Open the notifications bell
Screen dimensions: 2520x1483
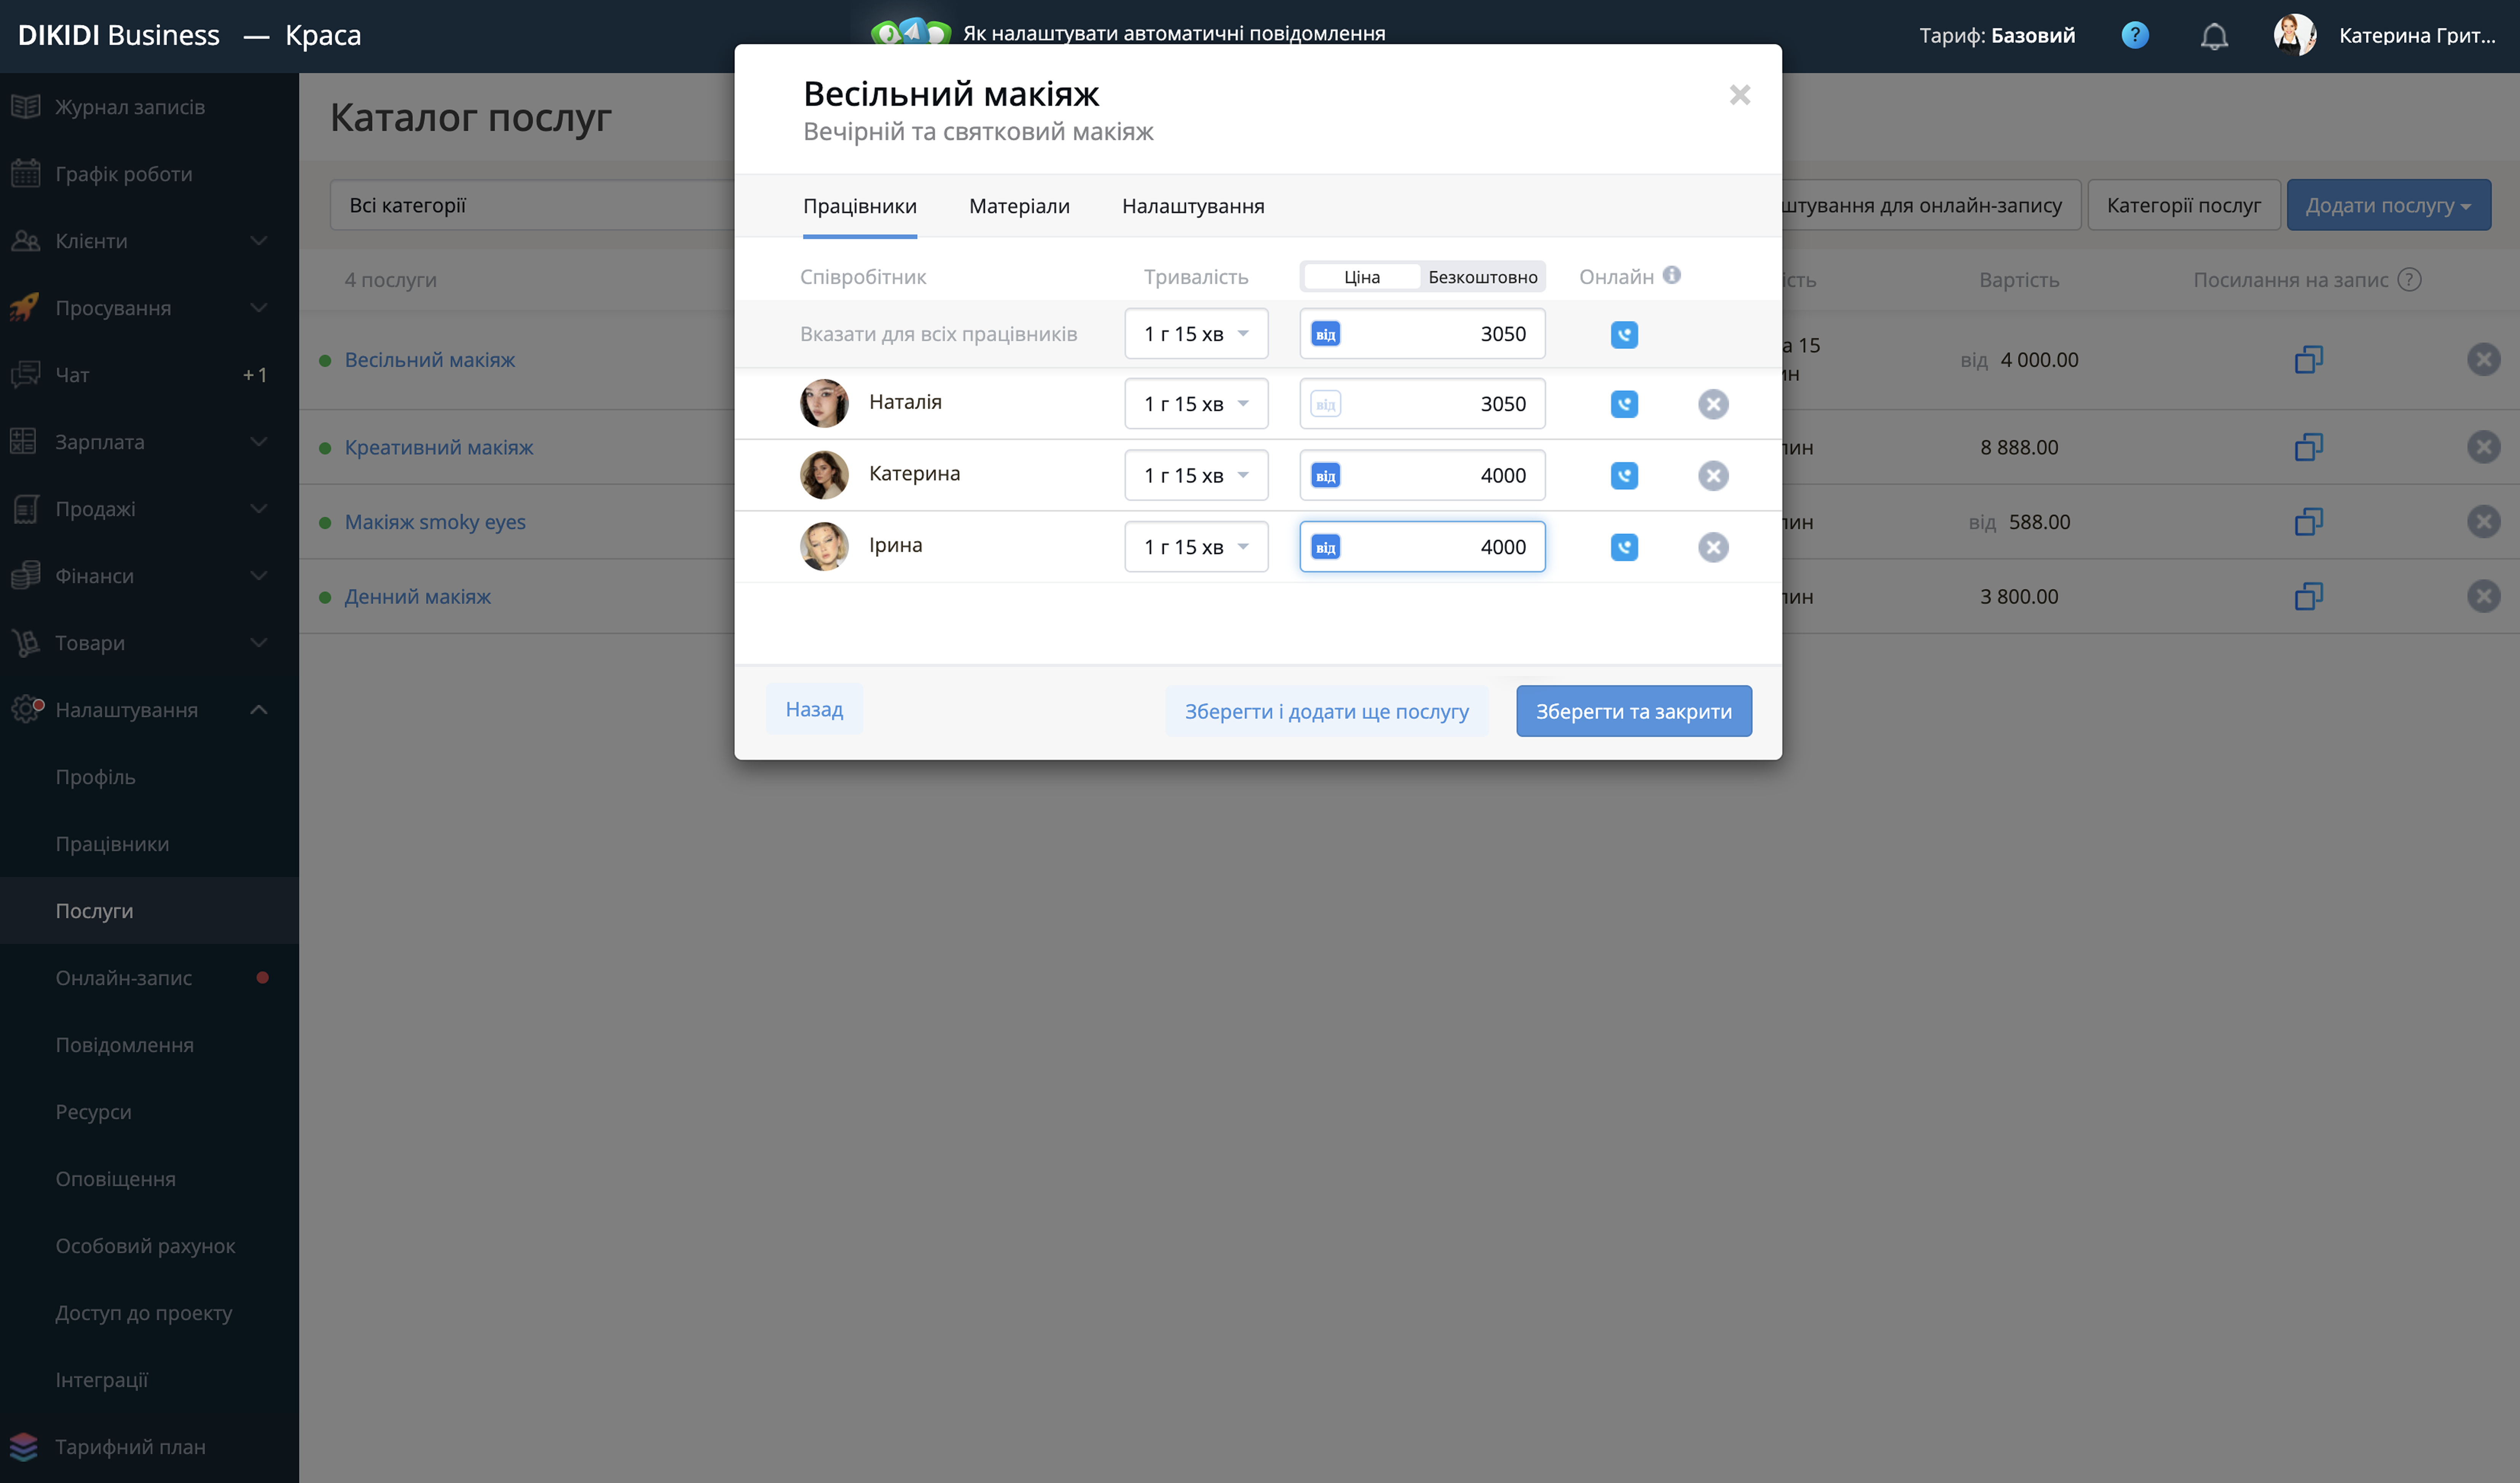point(2214,36)
